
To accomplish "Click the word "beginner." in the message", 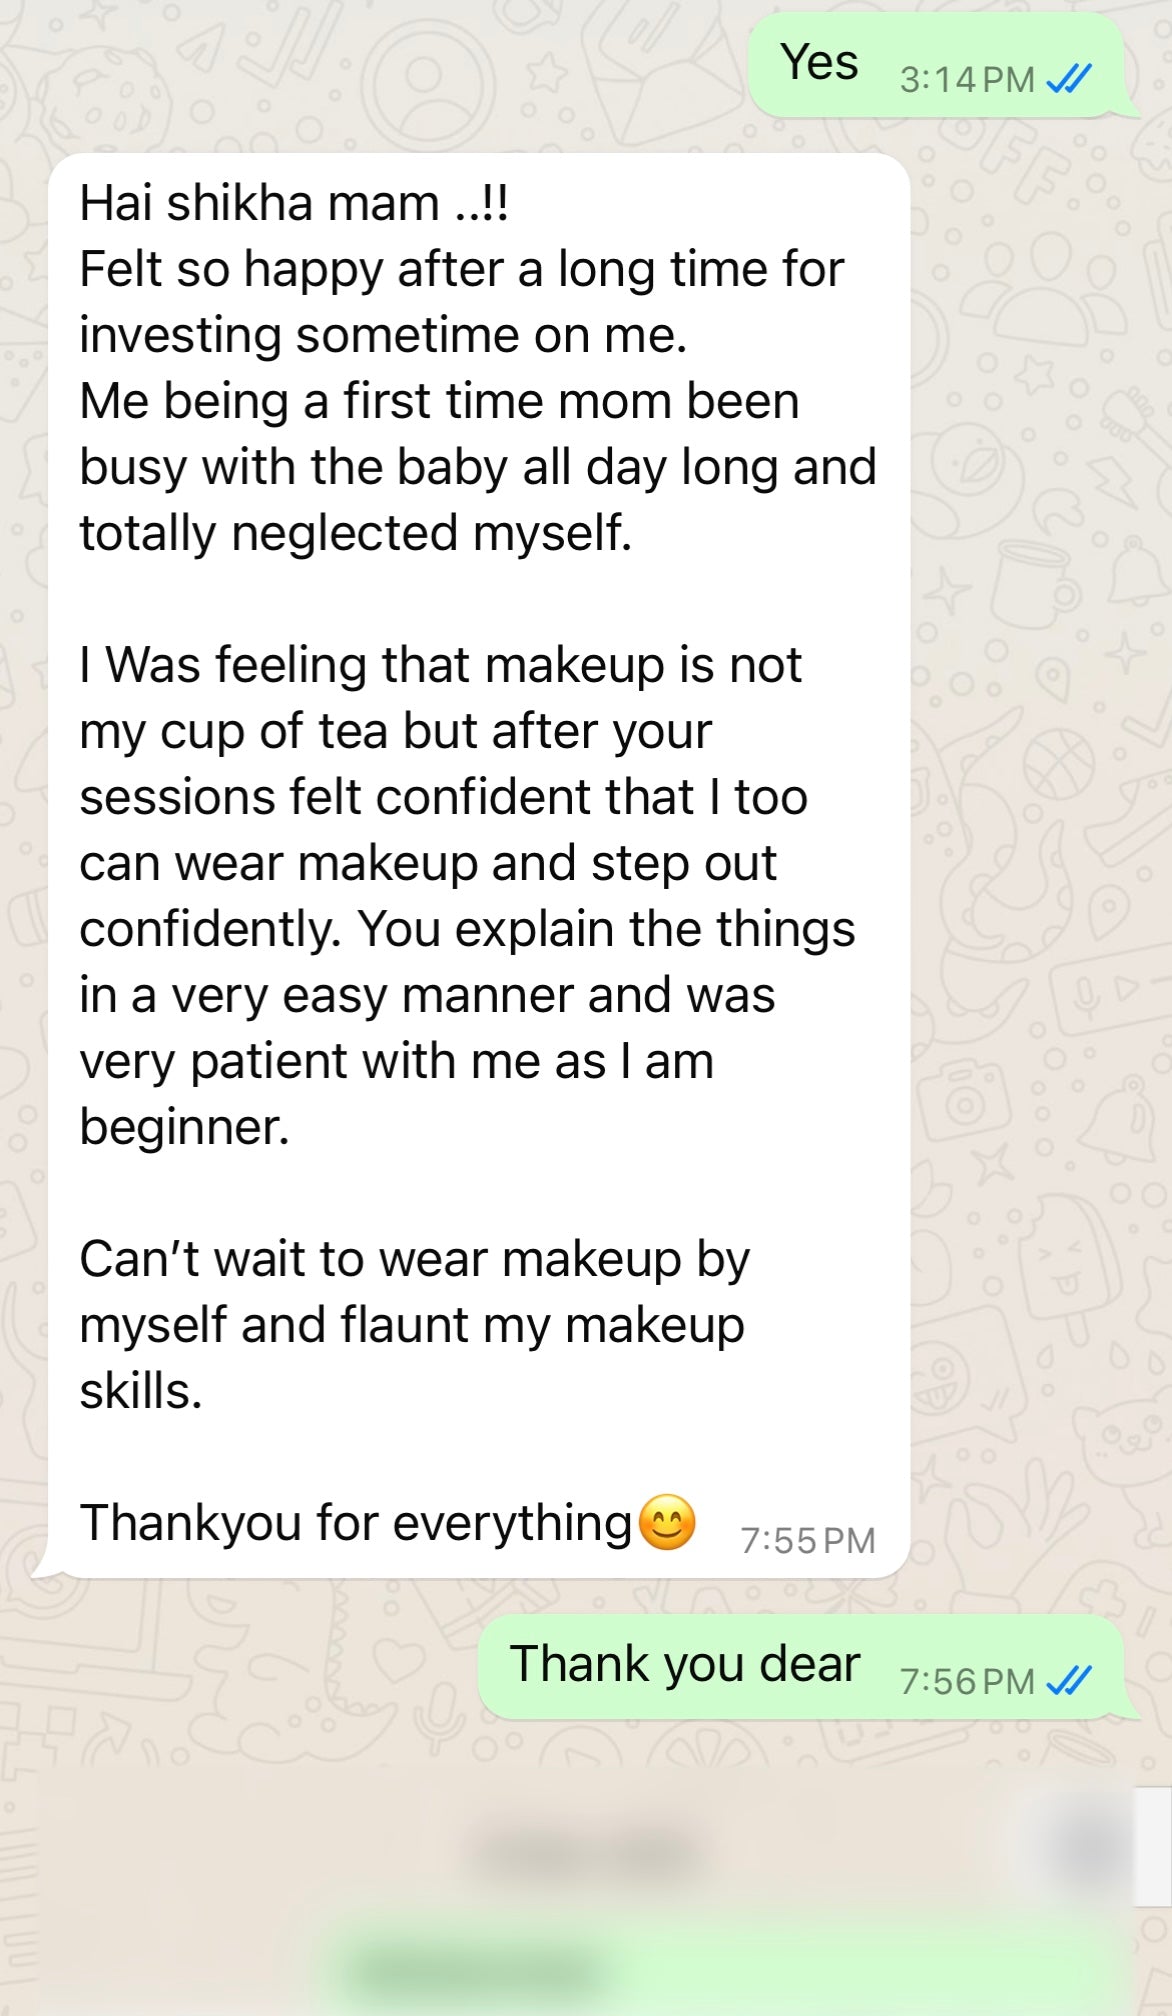I will coord(184,1127).
